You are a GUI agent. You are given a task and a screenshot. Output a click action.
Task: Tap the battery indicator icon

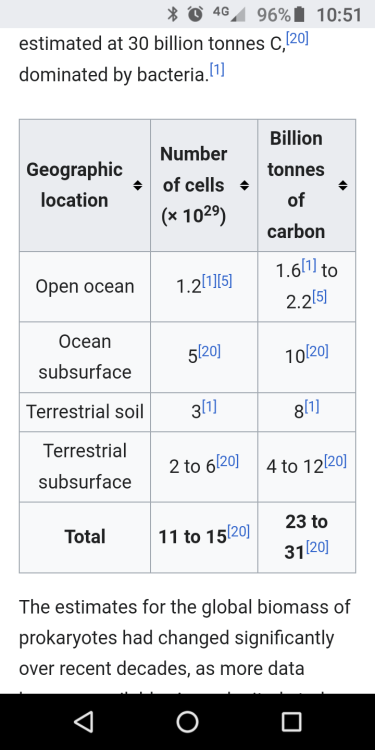tap(299, 14)
